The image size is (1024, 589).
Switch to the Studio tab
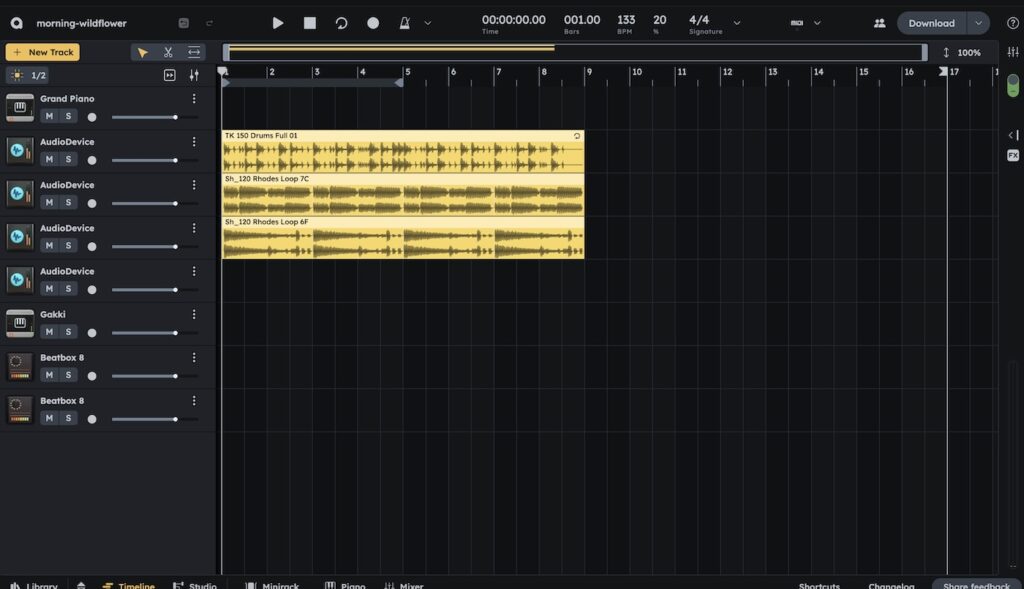(x=196, y=585)
